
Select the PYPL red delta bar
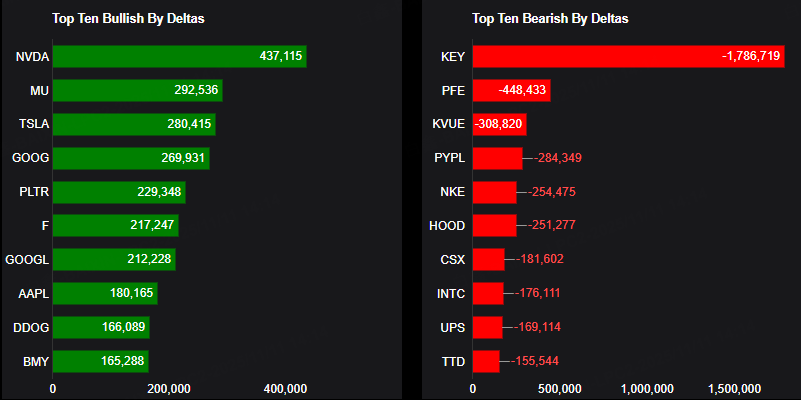497,159
